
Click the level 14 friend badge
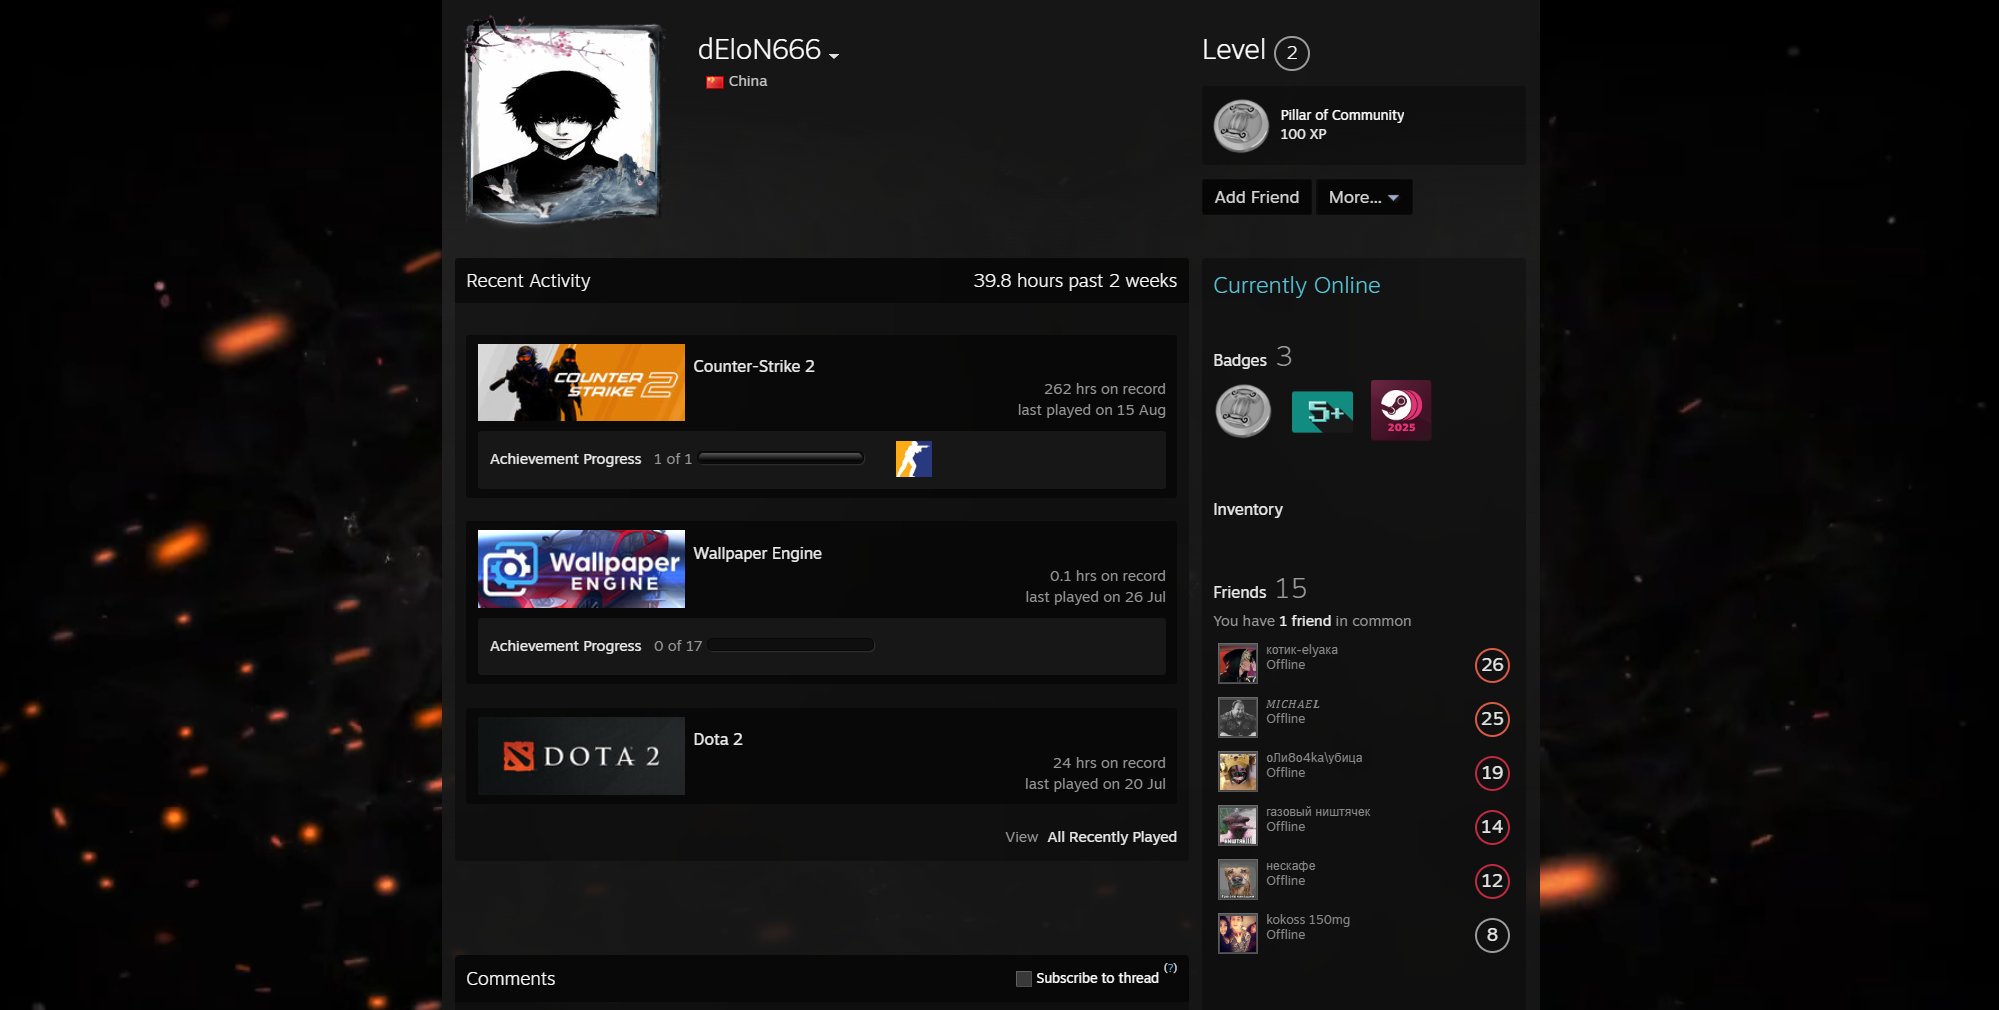pyautogui.click(x=1492, y=827)
